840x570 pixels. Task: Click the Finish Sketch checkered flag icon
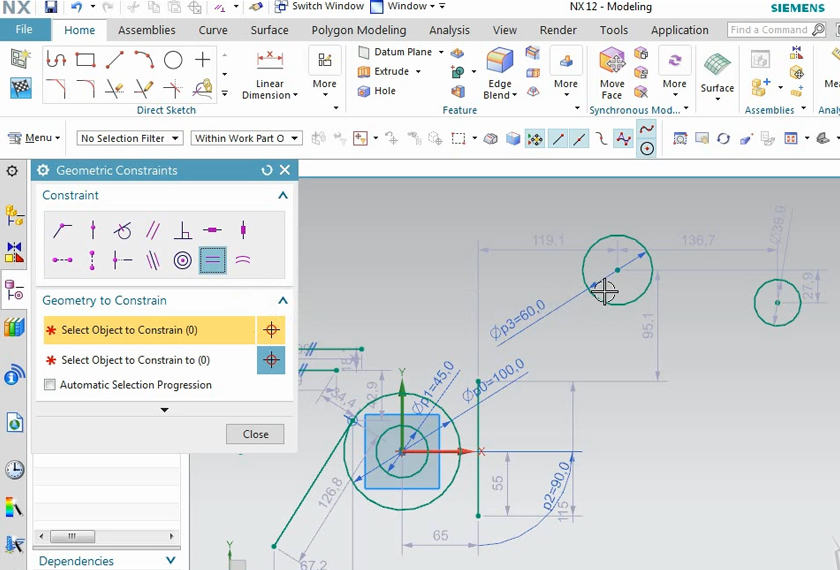tap(20, 88)
